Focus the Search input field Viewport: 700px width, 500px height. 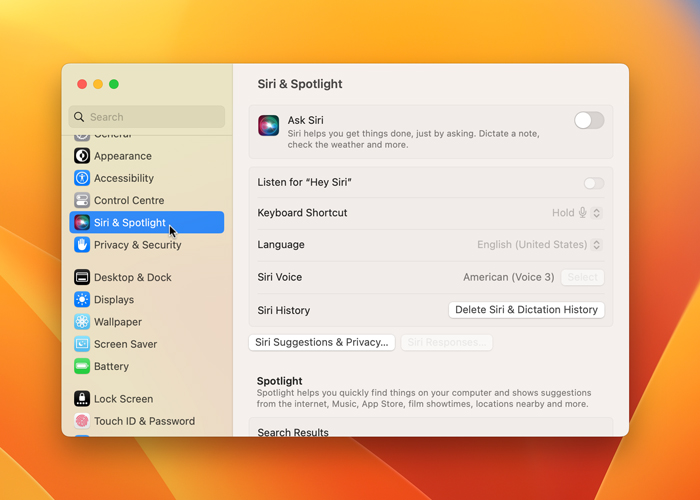(x=146, y=117)
